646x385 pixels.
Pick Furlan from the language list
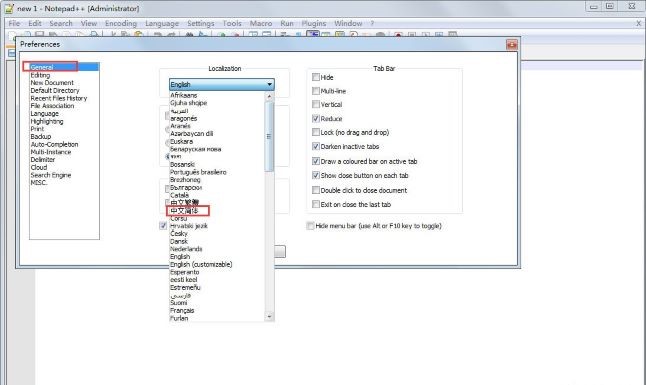click(179, 318)
